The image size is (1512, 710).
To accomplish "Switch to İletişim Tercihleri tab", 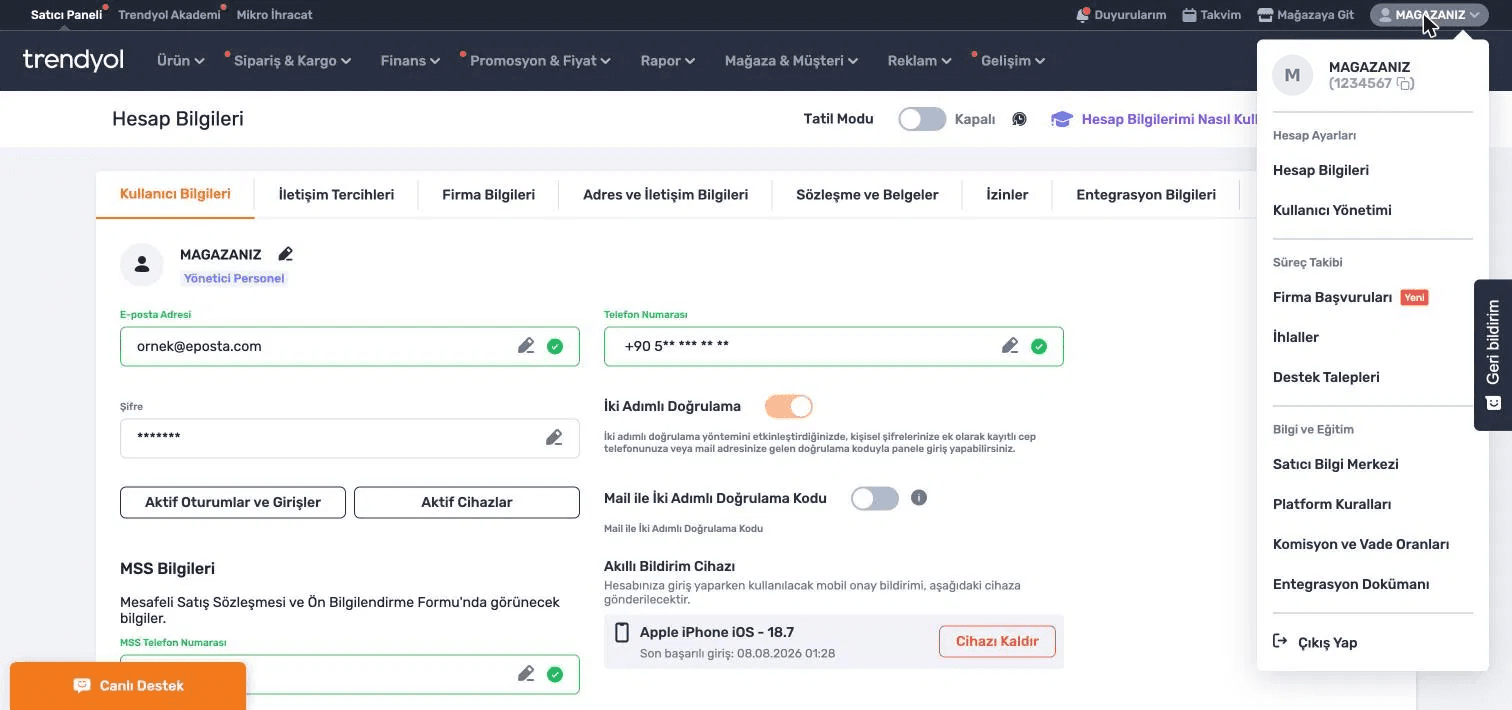I will 336,194.
